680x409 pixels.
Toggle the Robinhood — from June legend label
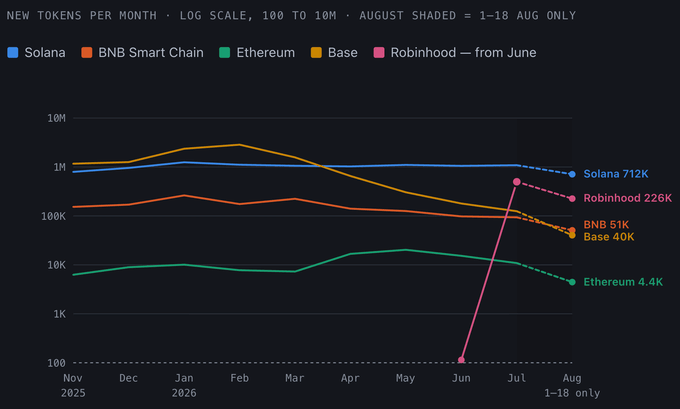point(463,53)
